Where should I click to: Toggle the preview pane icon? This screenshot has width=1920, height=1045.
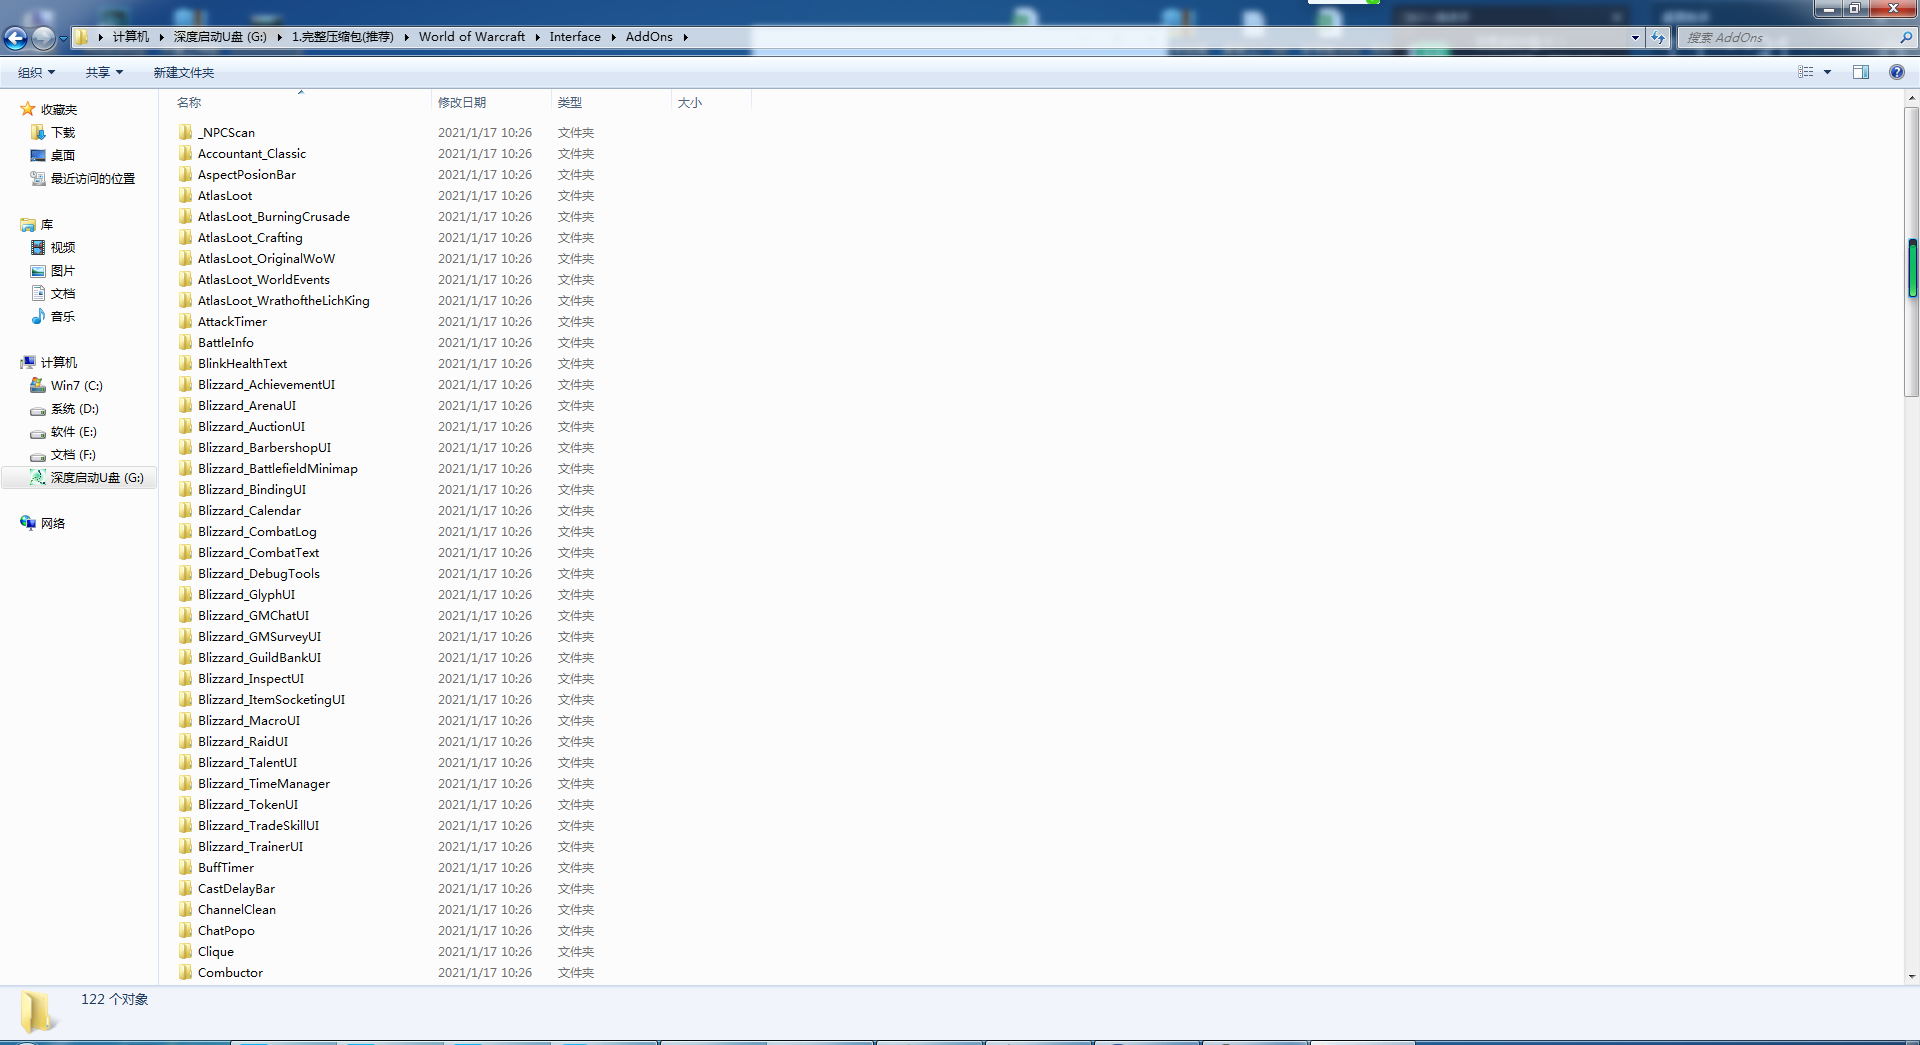(1860, 72)
